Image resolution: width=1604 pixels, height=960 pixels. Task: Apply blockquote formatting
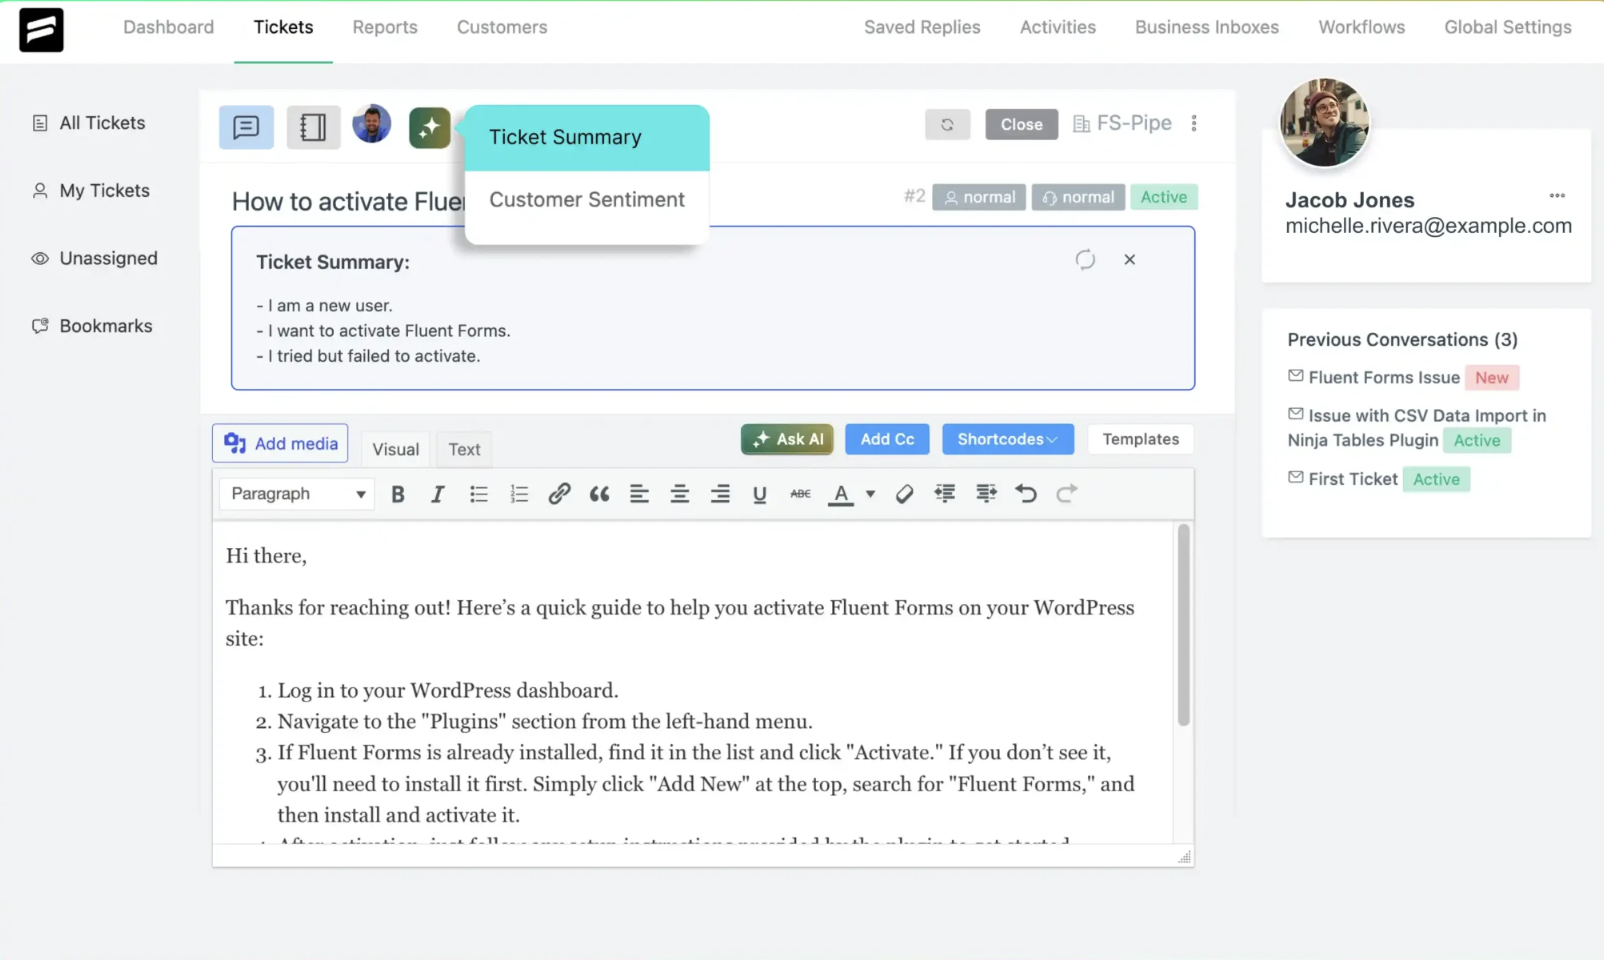click(x=599, y=494)
